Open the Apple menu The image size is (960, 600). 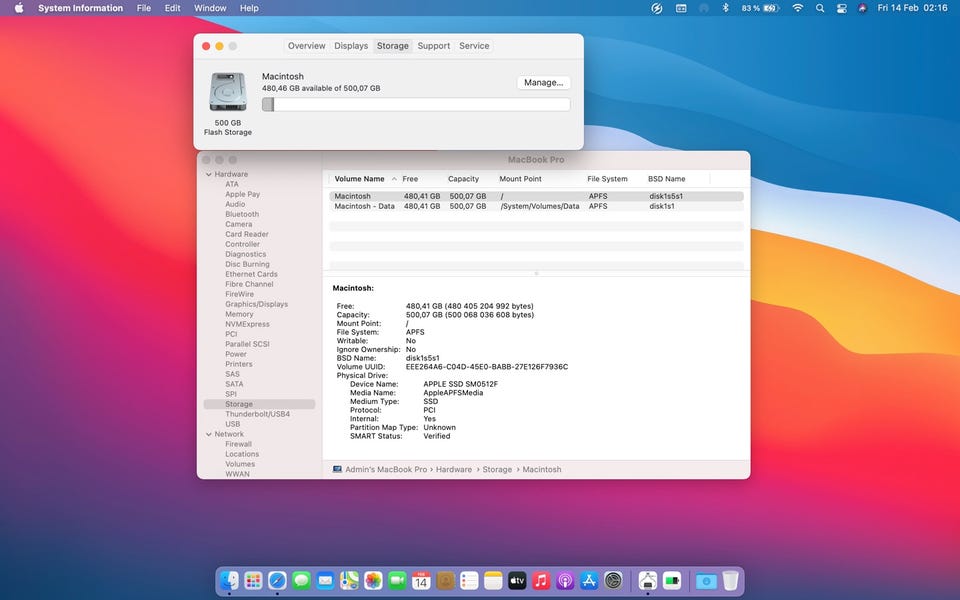pyautogui.click(x=18, y=8)
